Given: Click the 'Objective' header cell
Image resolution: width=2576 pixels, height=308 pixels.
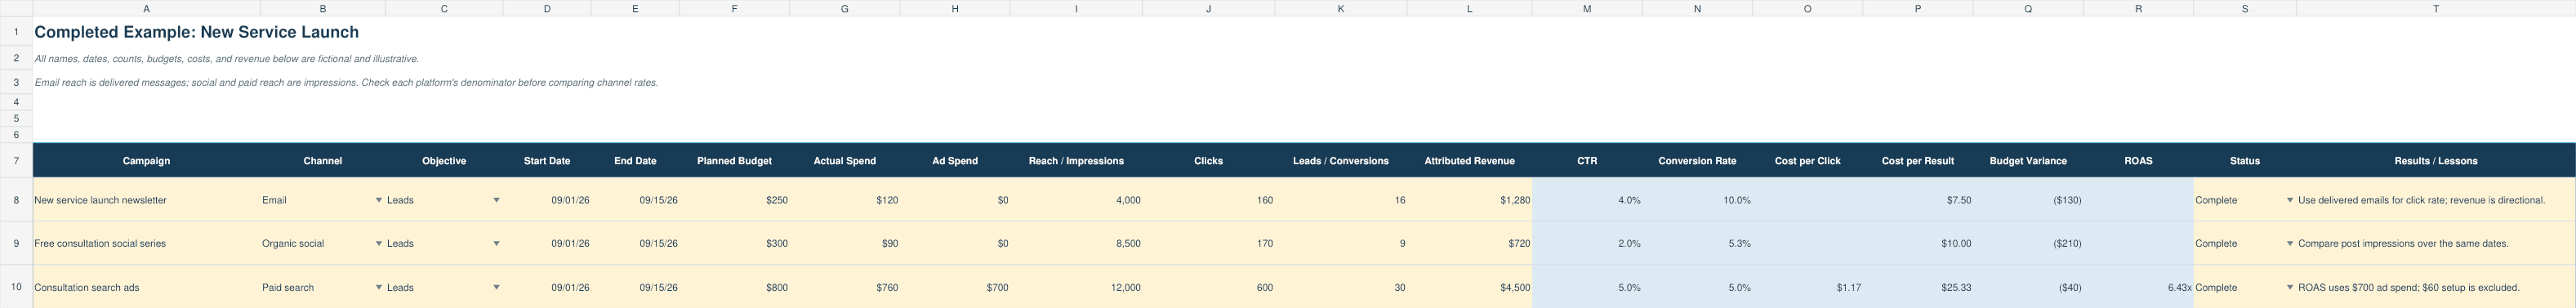Looking at the screenshot, I should tap(444, 160).
